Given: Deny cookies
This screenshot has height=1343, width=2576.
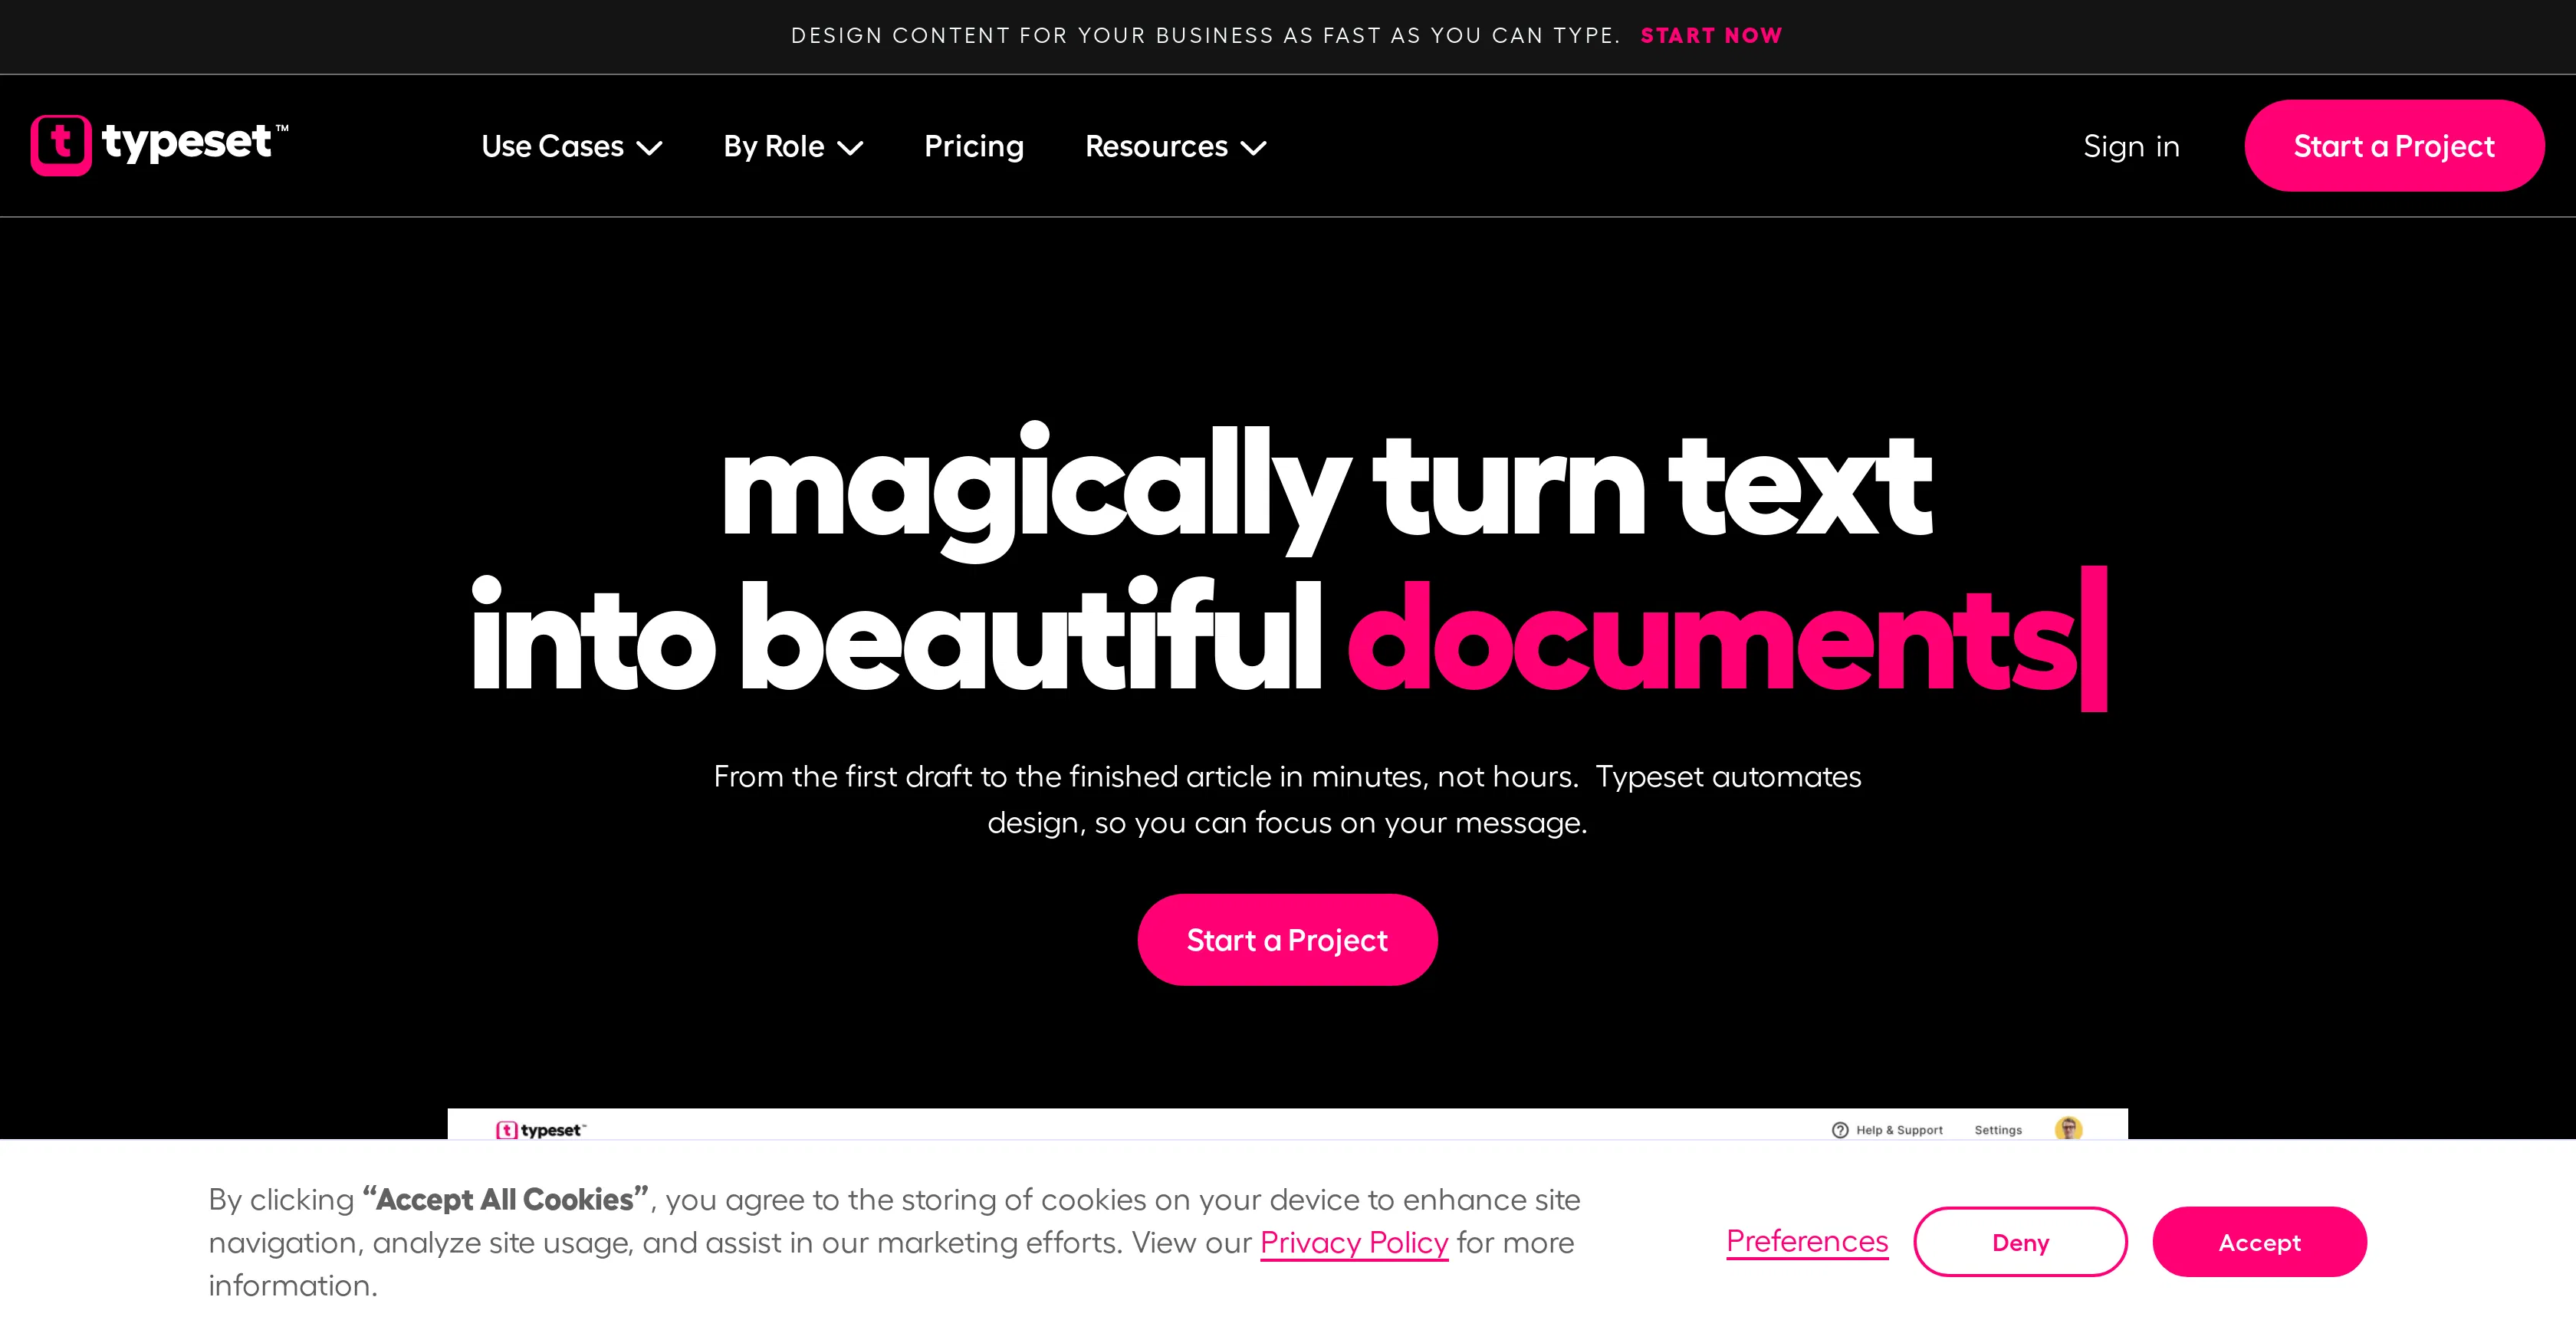Looking at the screenshot, I should click(x=2020, y=1241).
